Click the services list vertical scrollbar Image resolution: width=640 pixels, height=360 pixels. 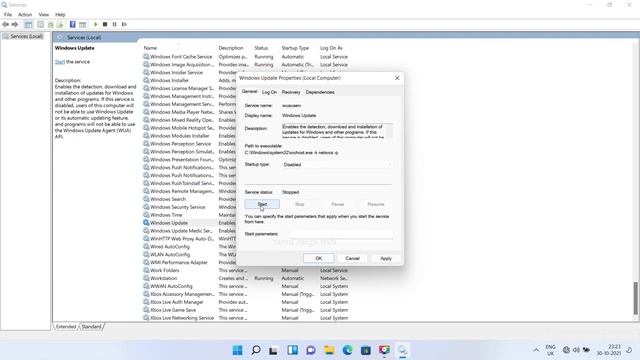click(636, 298)
